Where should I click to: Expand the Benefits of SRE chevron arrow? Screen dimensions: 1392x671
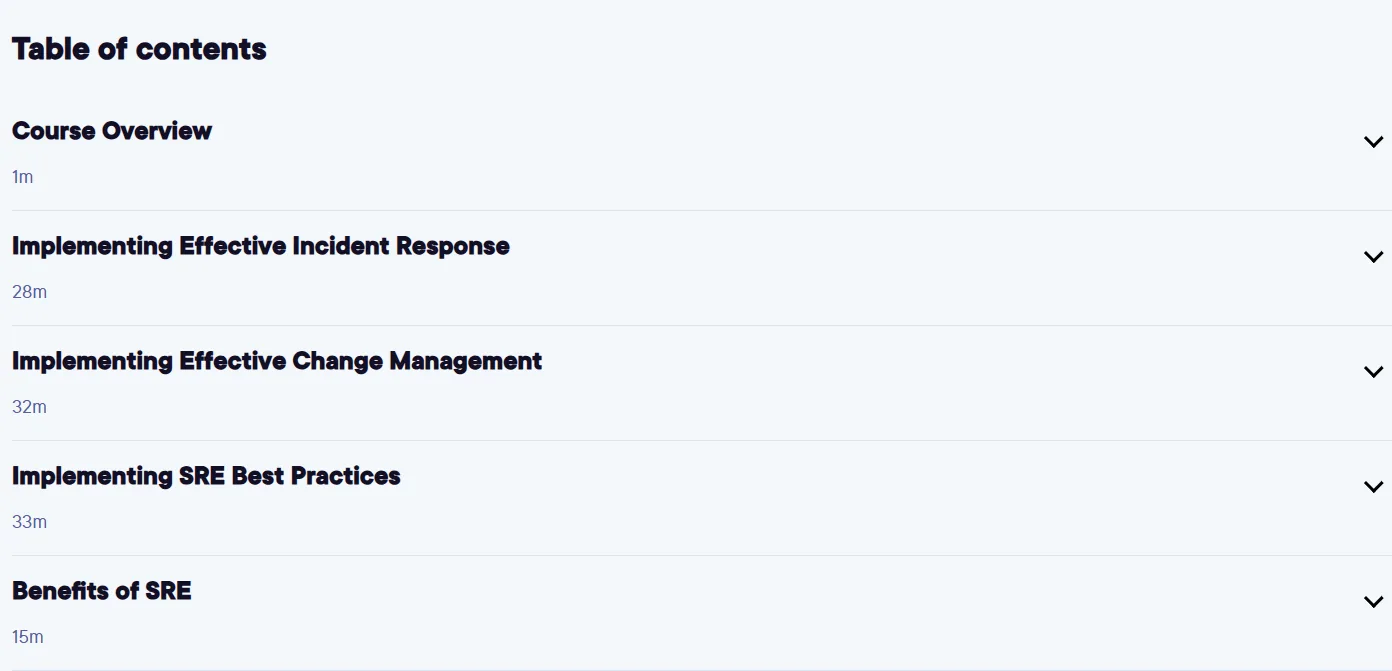click(1373, 602)
